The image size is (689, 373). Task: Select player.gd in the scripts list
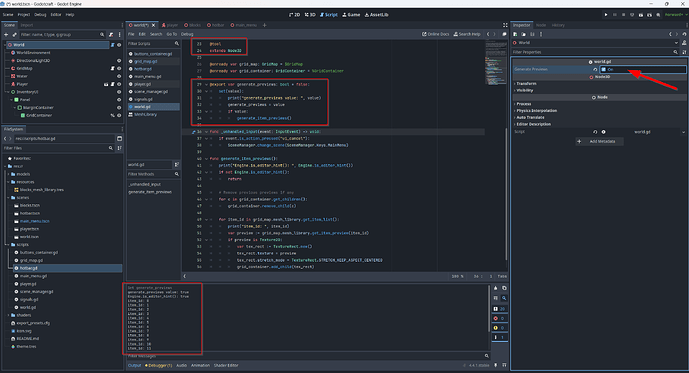(142, 84)
